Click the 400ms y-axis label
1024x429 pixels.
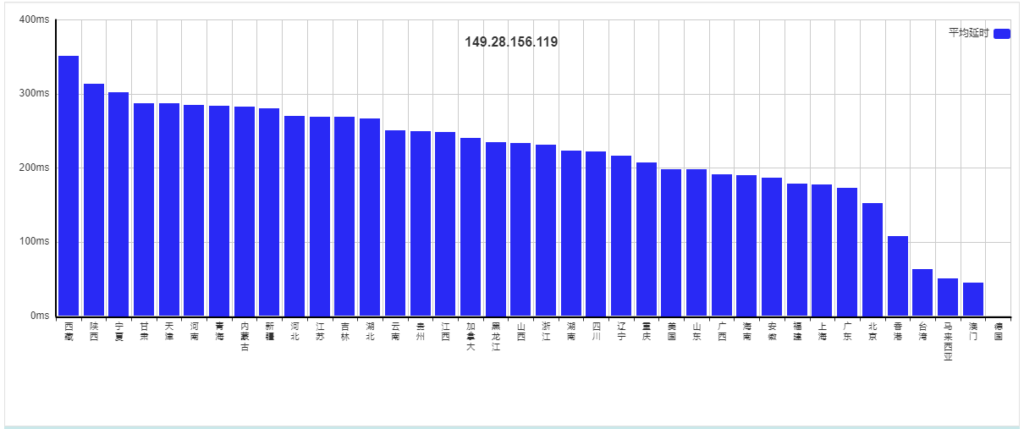tap(34, 20)
